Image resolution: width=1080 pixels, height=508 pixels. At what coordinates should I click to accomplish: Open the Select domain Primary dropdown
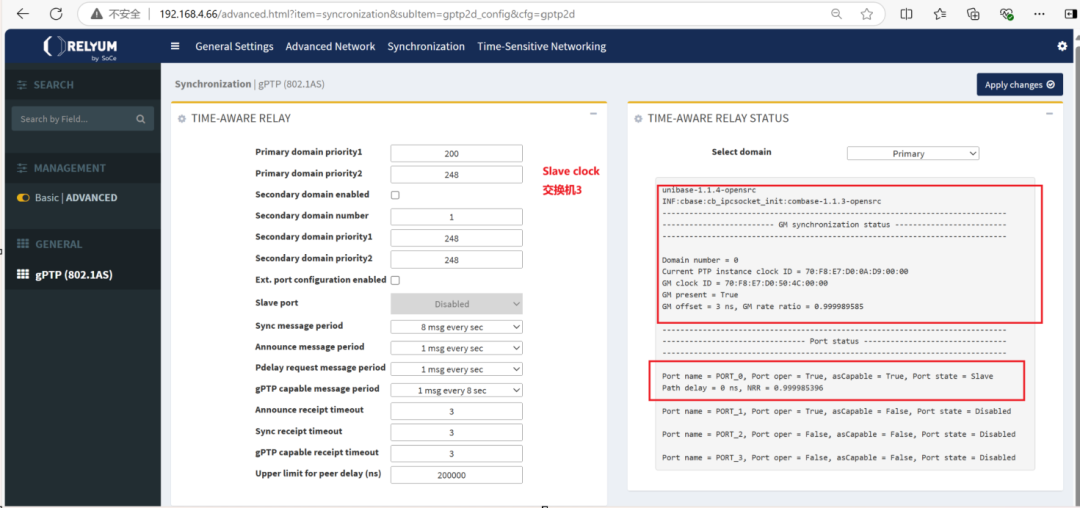912,154
